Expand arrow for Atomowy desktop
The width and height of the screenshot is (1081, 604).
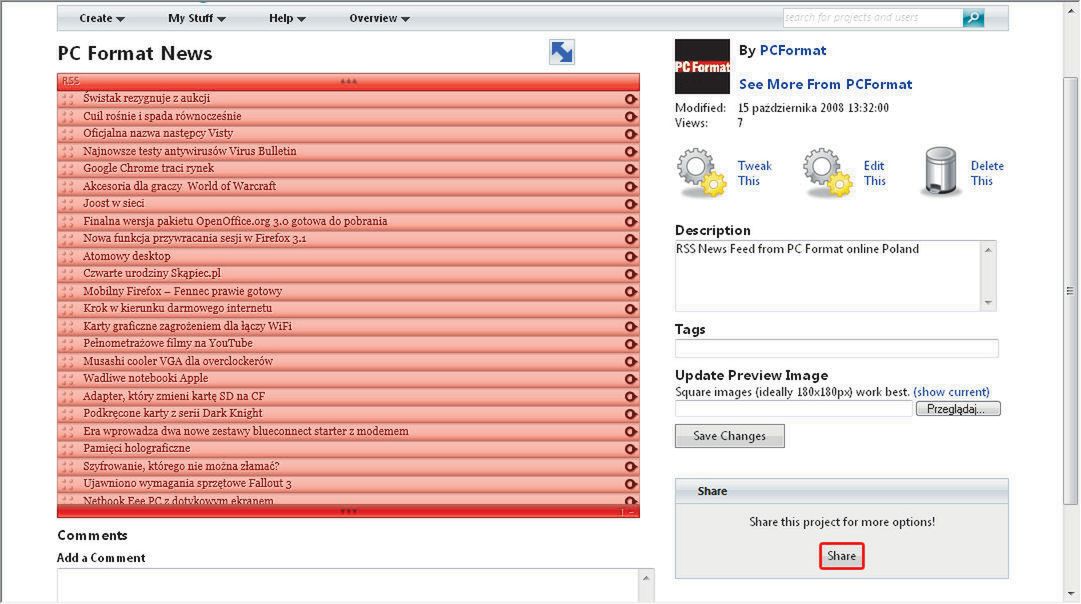pos(630,256)
